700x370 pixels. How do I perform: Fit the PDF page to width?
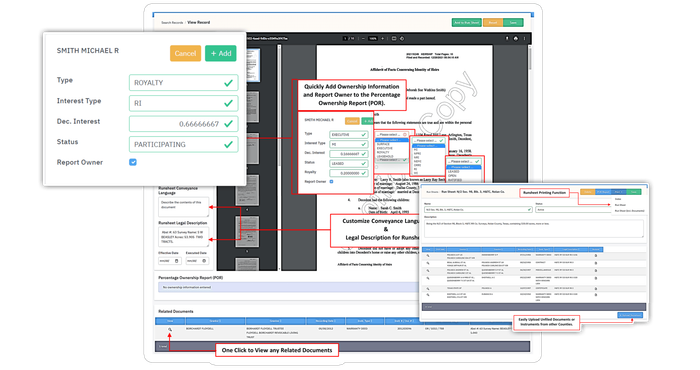(394, 38)
